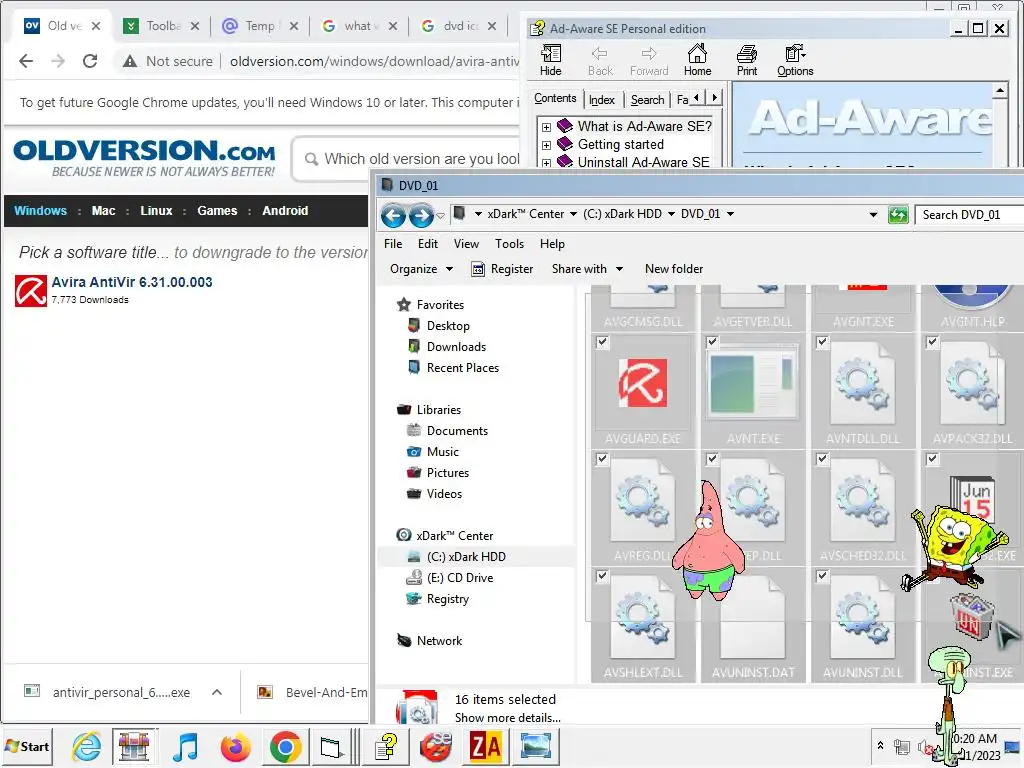Open the help question mark taskbar item
The height and width of the screenshot is (768, 1024).
(386, 746)
